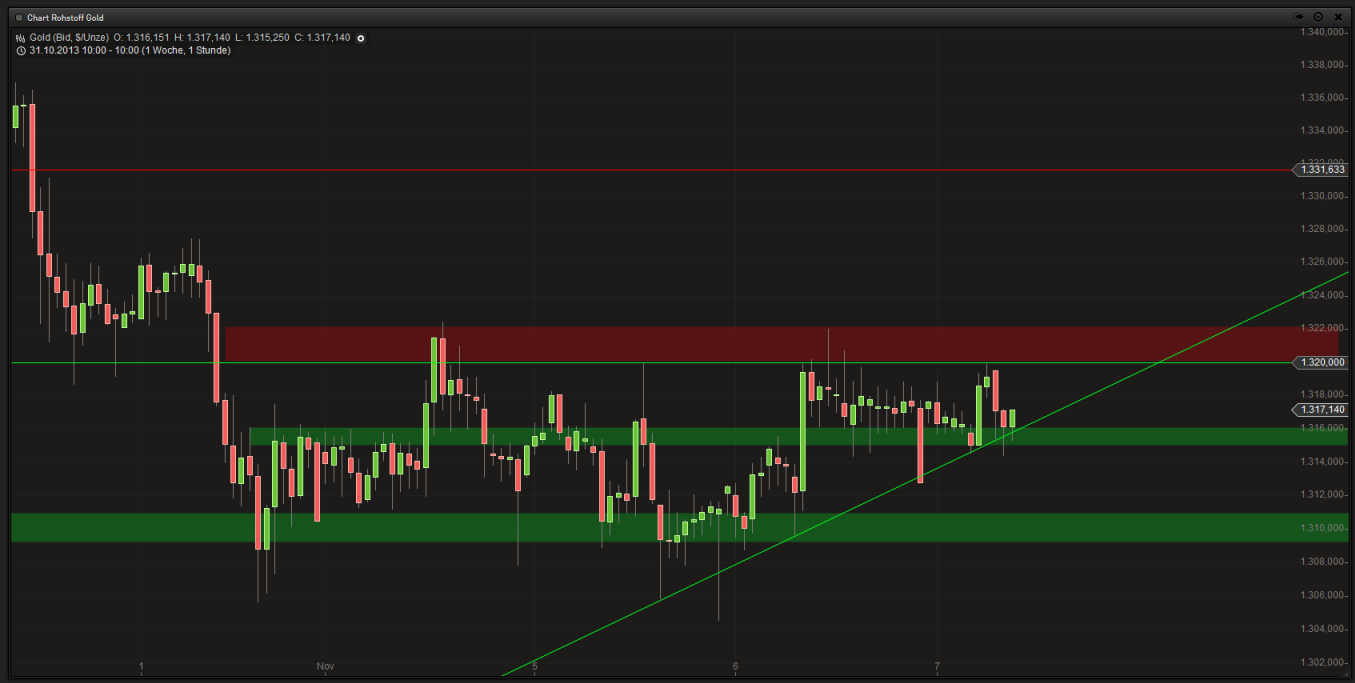The width and height of the screenshot is (1355, 683).
Task: Click the pop-out arrow icon in the title bar
Action: [x=1297, y=16]
